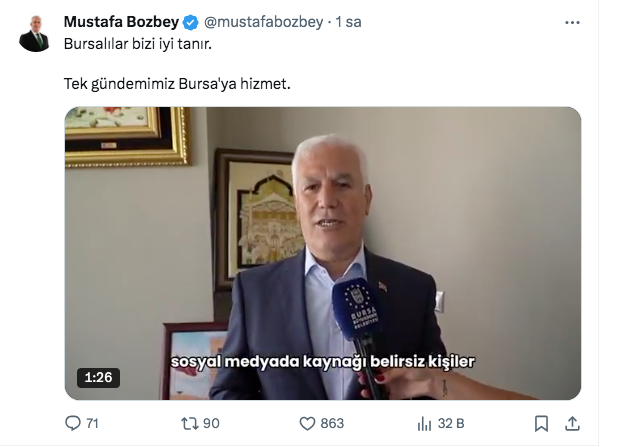Play the embedded video
The image size is (622, 447).
click(x=323, y=253)
